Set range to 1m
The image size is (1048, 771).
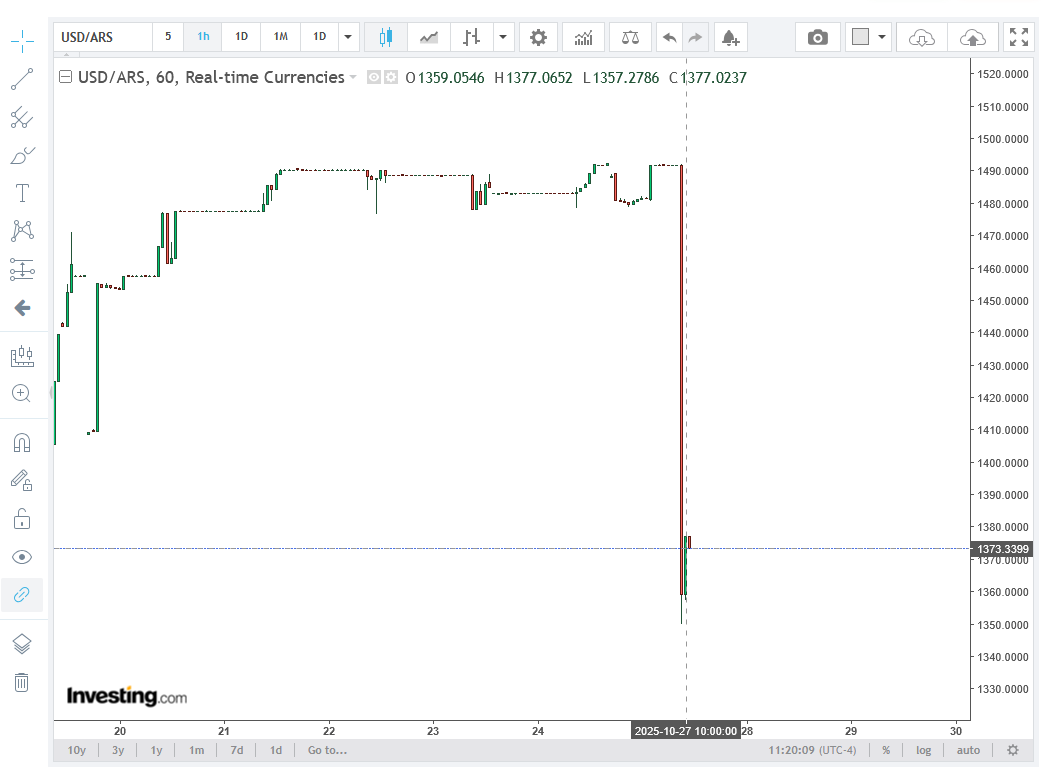pos(196,750)
